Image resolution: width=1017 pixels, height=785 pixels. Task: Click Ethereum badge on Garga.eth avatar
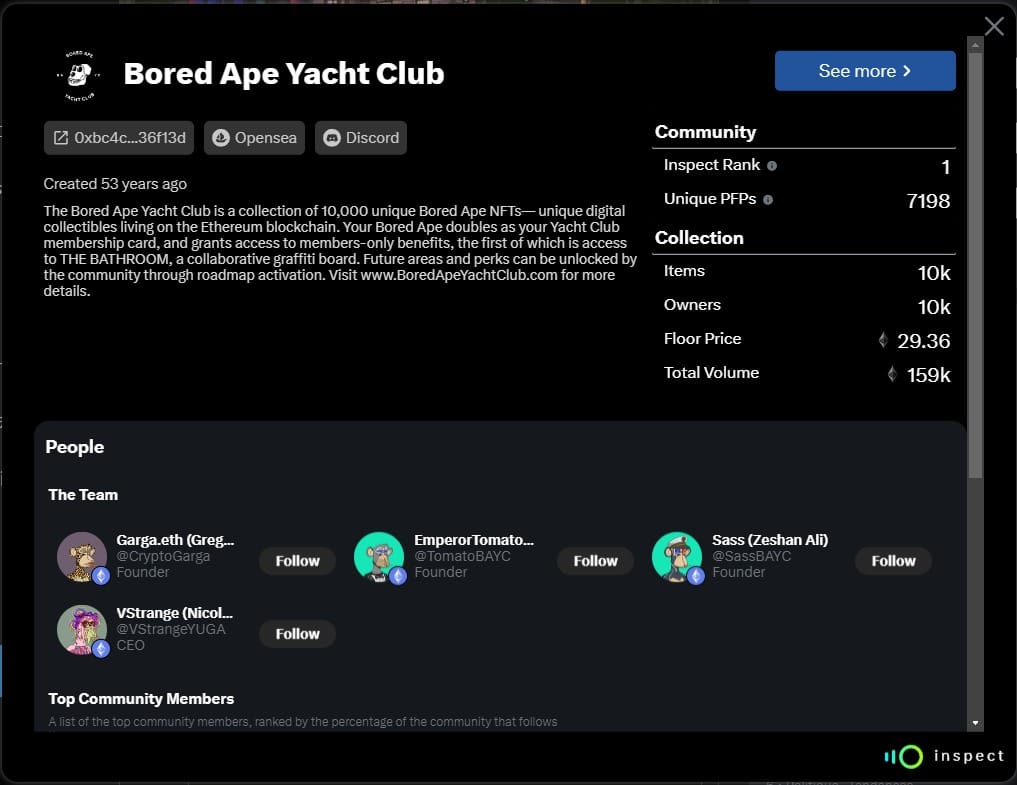(x=101, y=575)
